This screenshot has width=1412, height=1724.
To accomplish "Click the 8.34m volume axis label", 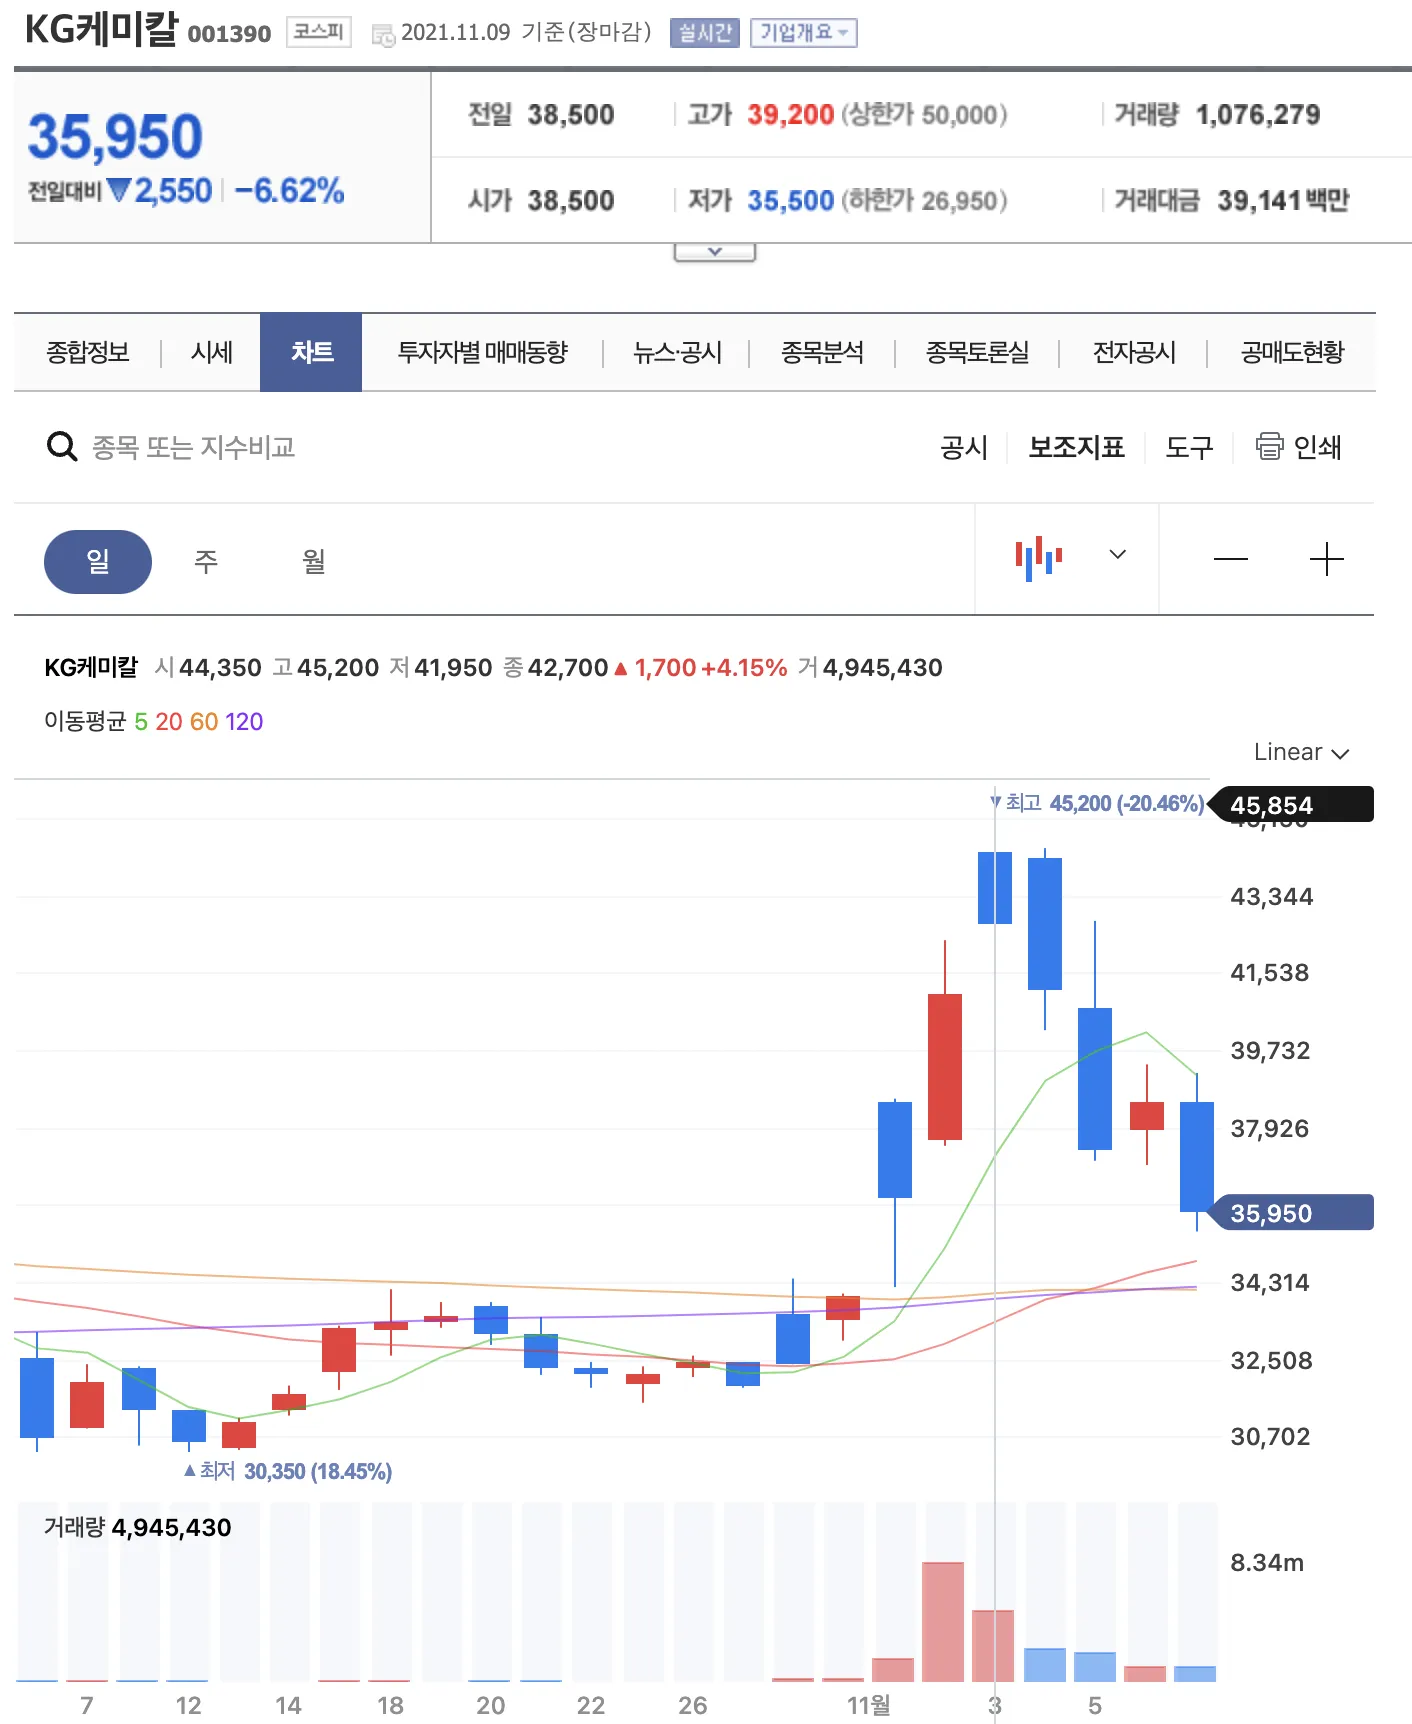I will coord(1267,1563).
